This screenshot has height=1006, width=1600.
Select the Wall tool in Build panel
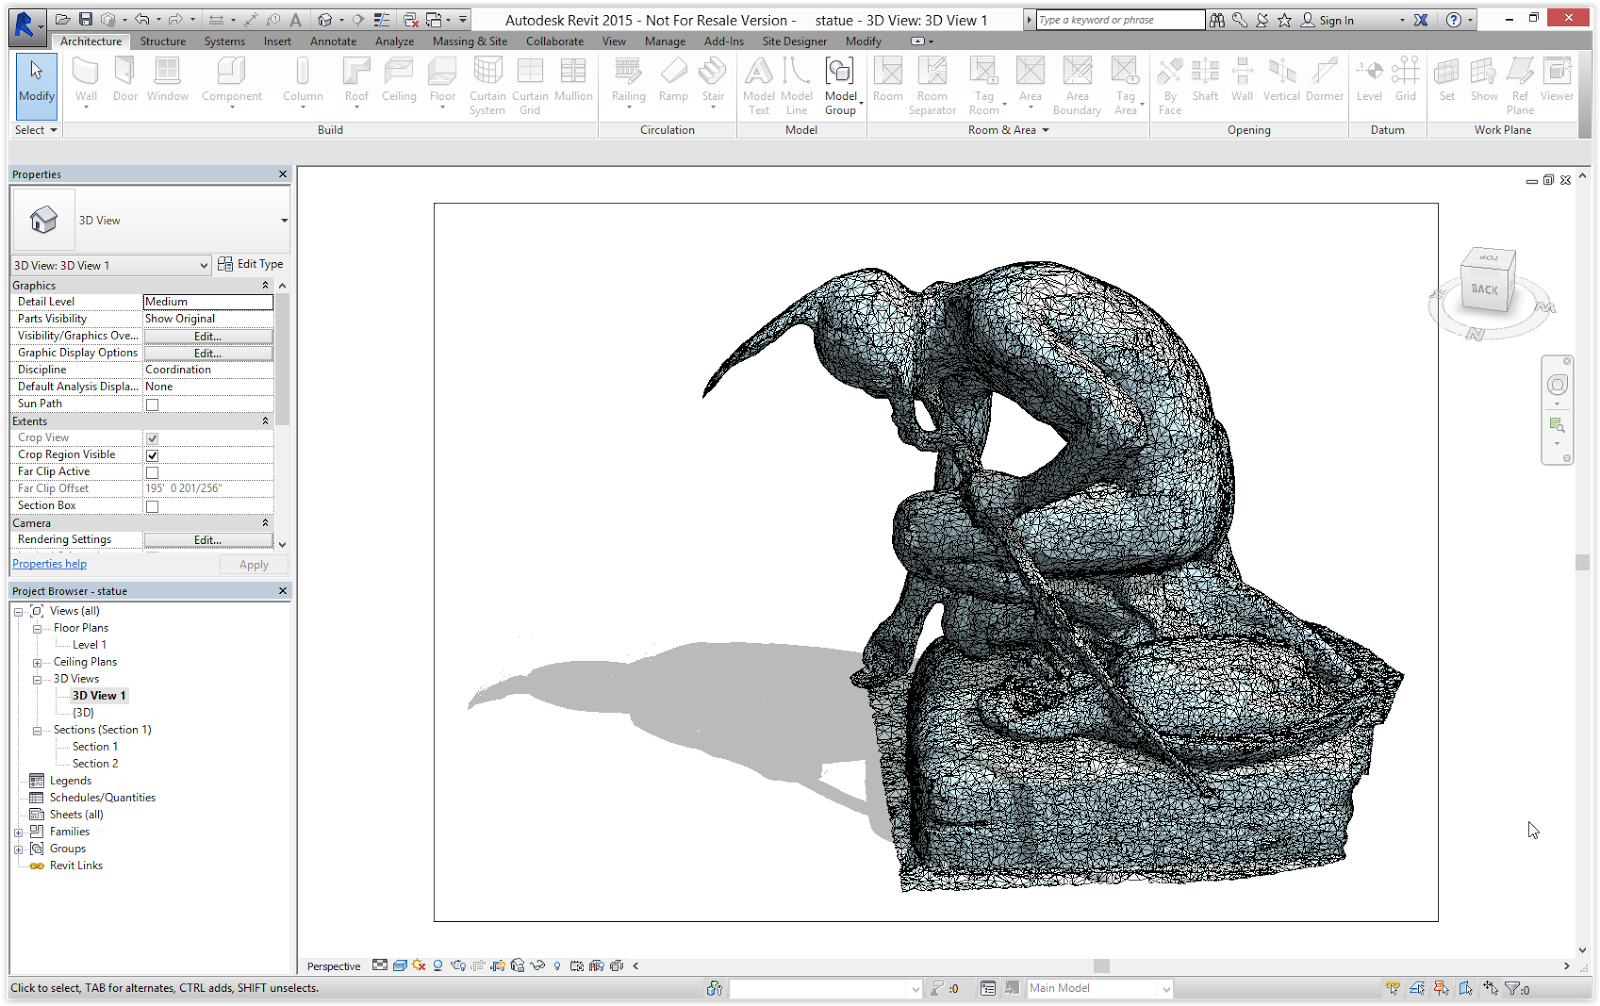(85, 80)
